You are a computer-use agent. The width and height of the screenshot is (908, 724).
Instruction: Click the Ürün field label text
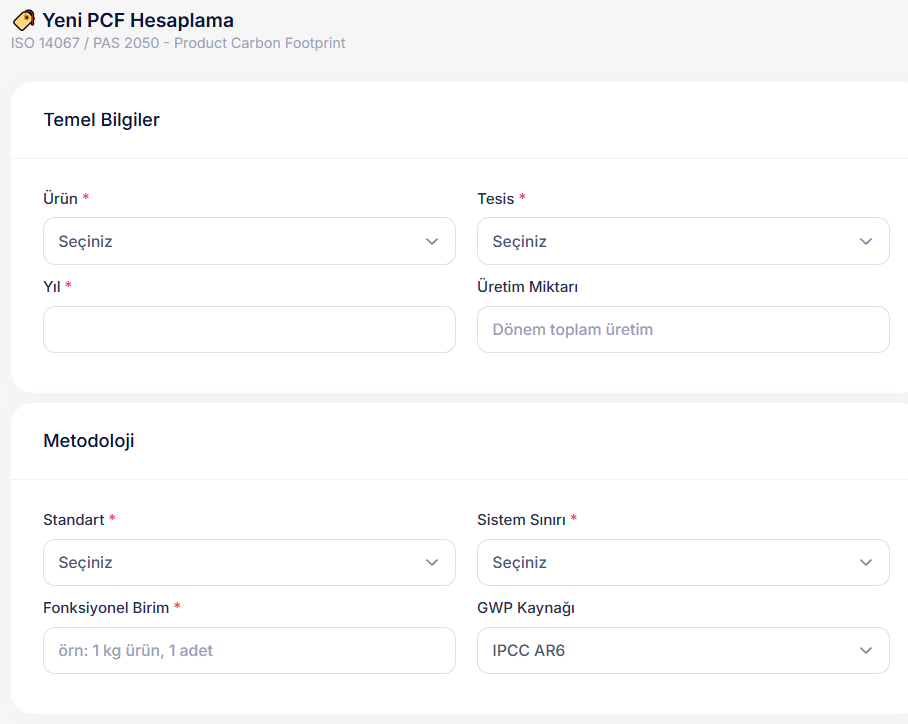point(60,199)
